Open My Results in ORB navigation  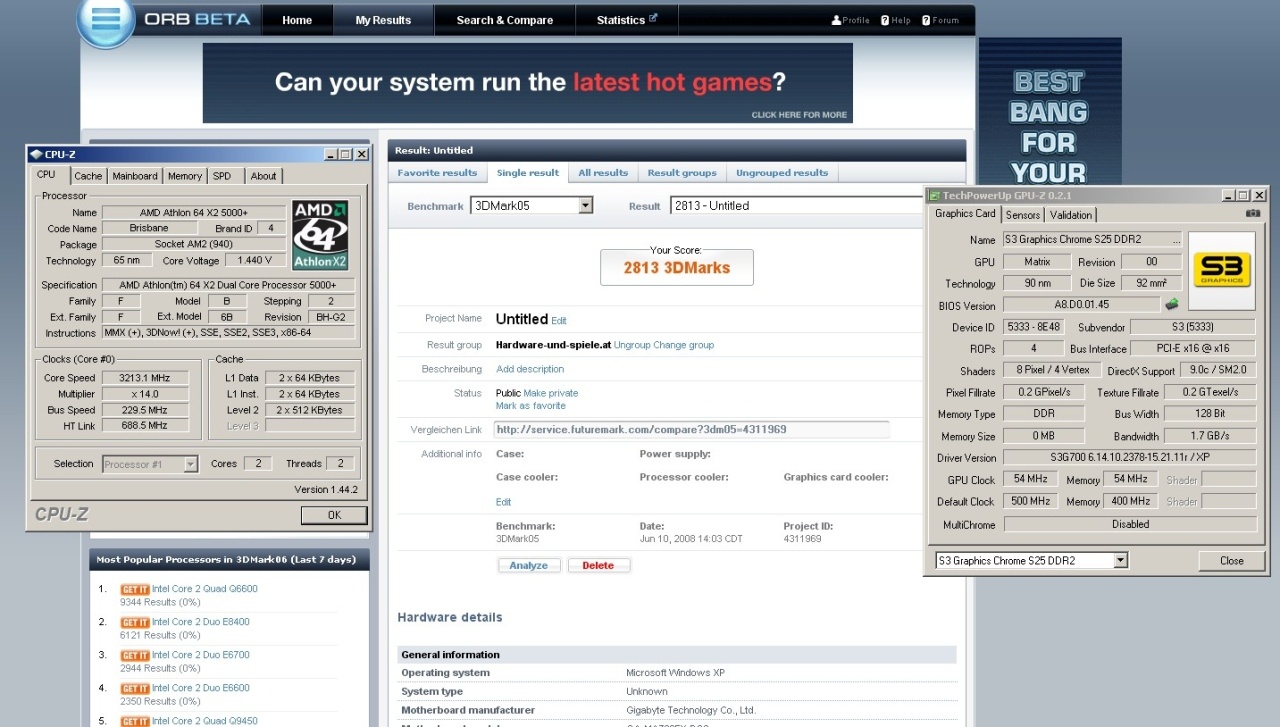(x=384, y=20)
